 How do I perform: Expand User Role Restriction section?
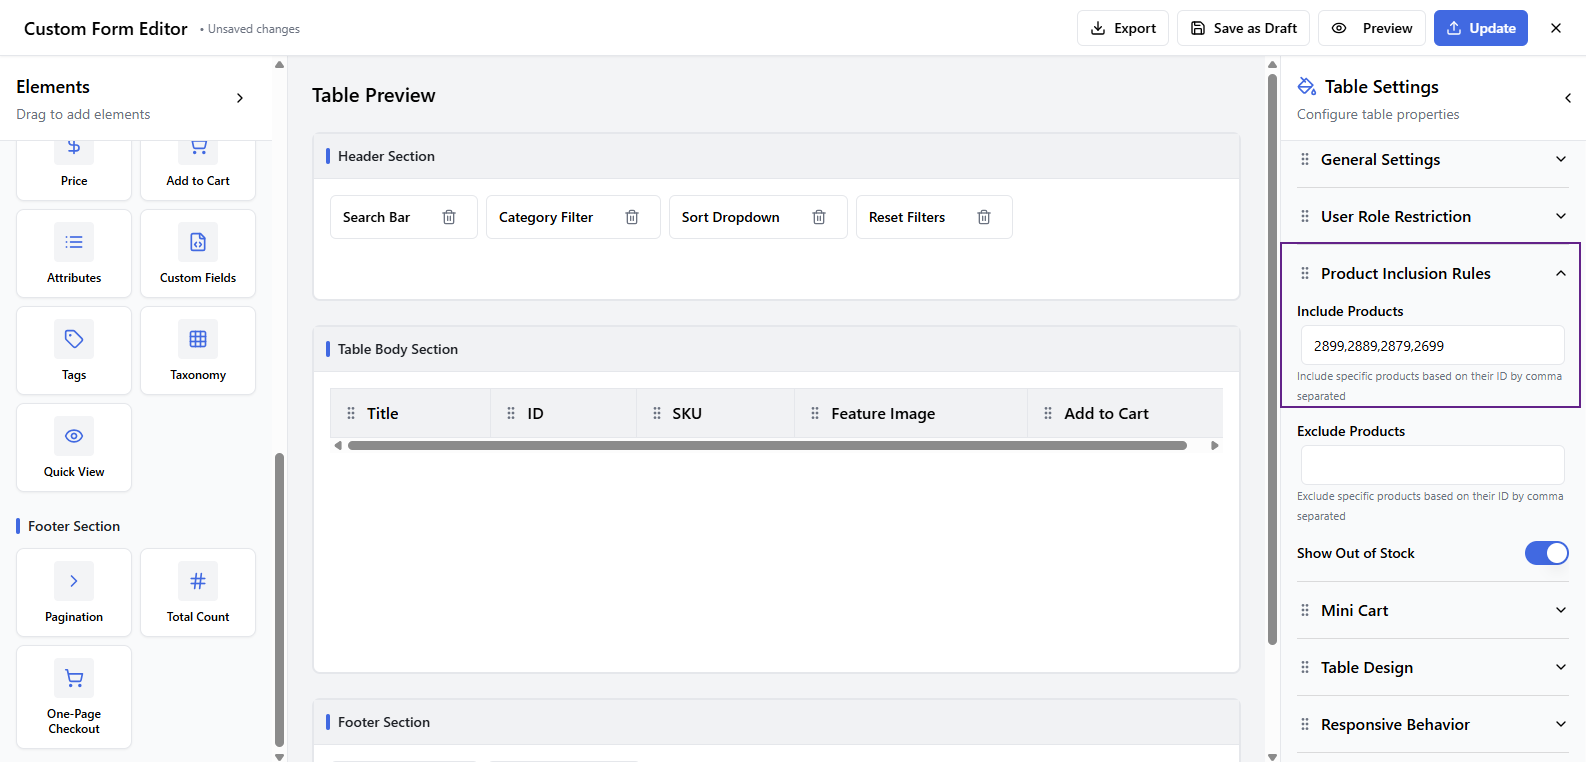click(1432, 217)
